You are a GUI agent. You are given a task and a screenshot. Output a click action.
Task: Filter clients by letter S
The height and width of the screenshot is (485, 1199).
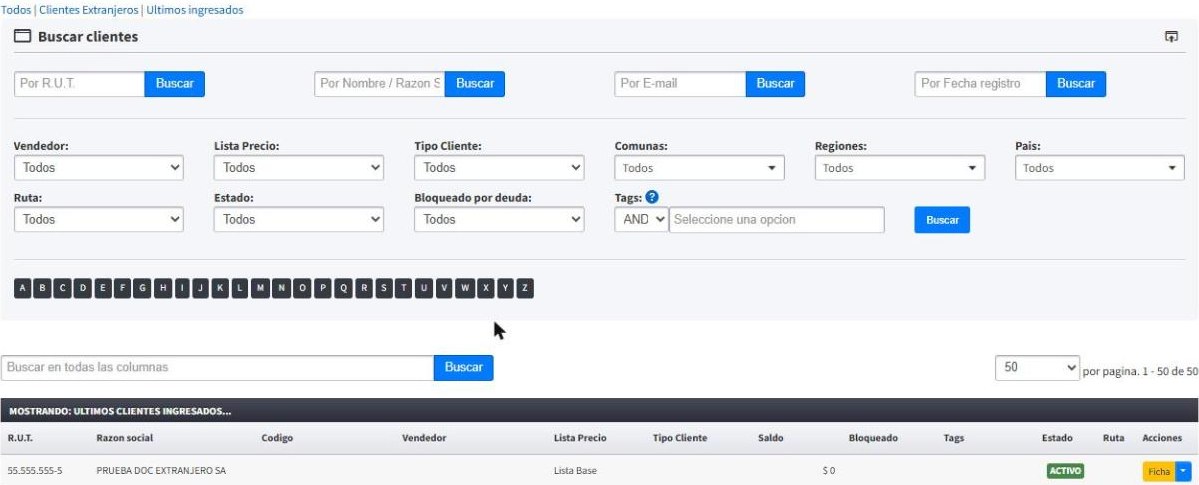(x=384, y=288)
